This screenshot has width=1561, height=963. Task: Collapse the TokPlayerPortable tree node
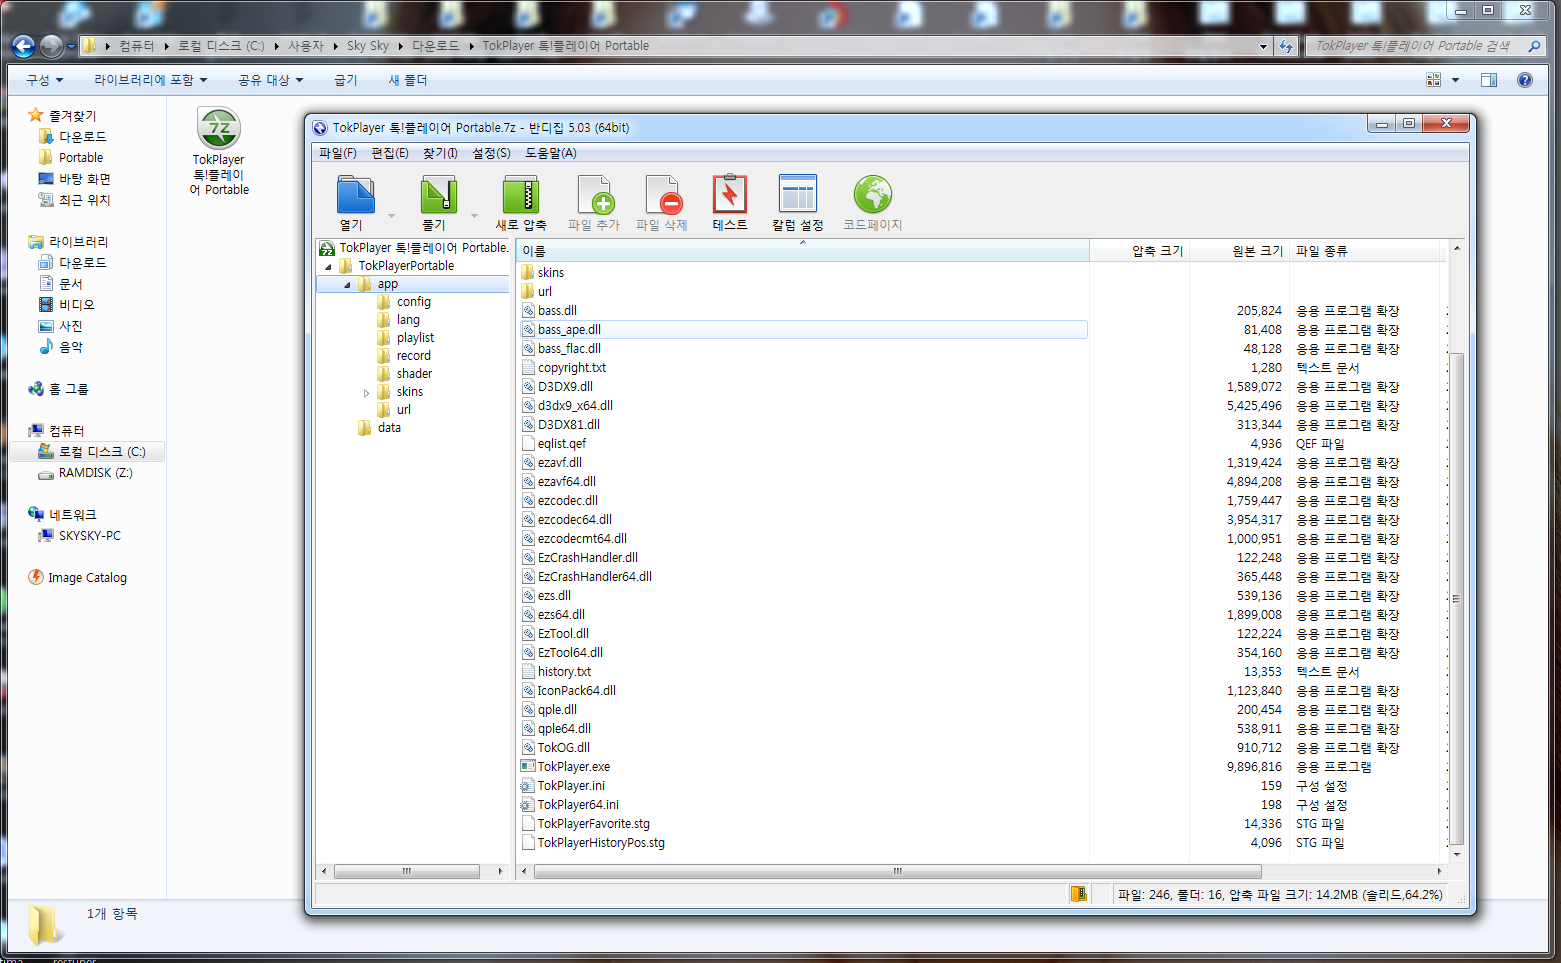[x=328, y=267]
